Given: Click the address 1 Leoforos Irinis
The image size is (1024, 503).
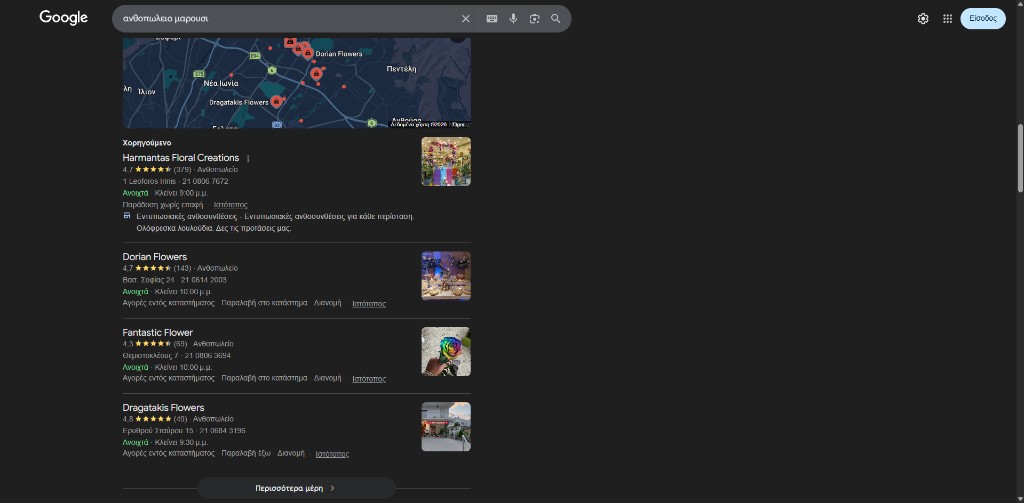Looking at the screenshot, I should (149, 181).
